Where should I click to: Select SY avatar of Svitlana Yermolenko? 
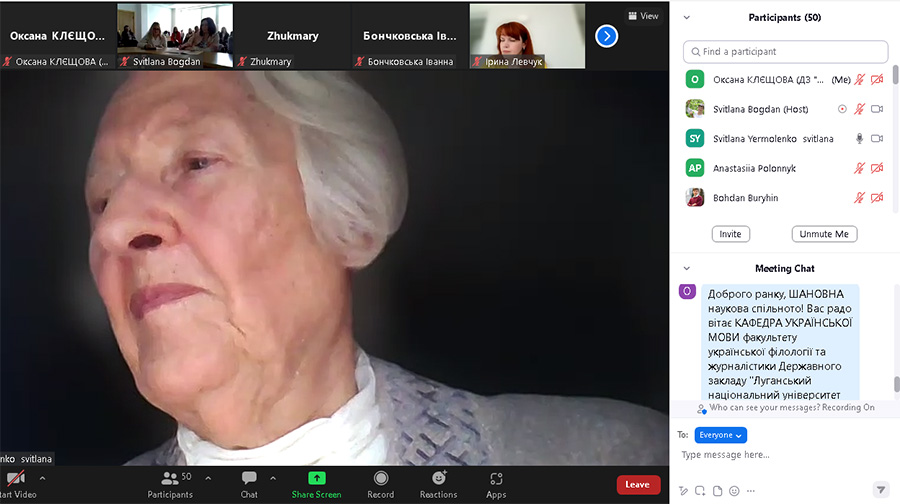click(695, 138)
